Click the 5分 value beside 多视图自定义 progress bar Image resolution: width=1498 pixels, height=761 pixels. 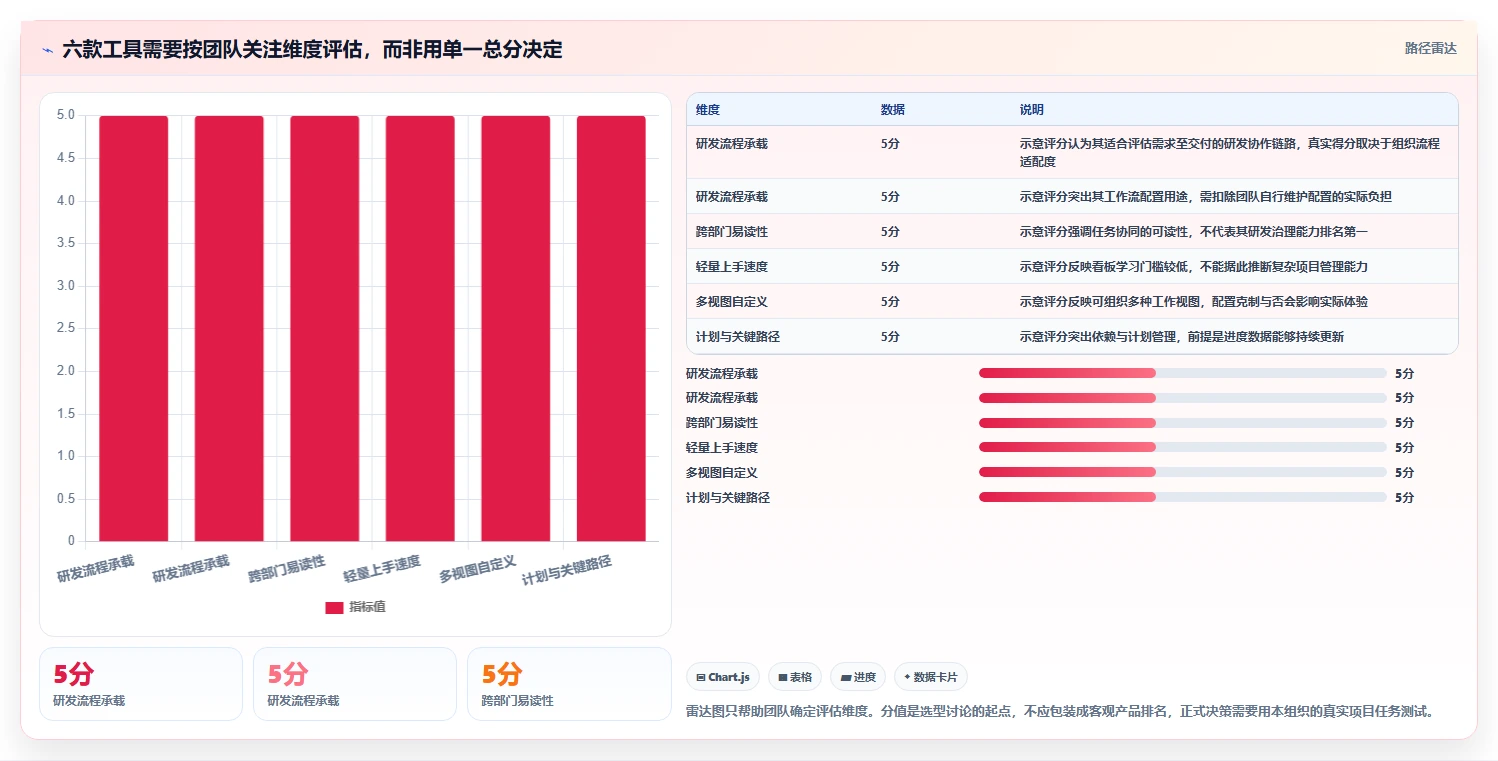(1404, 472)
